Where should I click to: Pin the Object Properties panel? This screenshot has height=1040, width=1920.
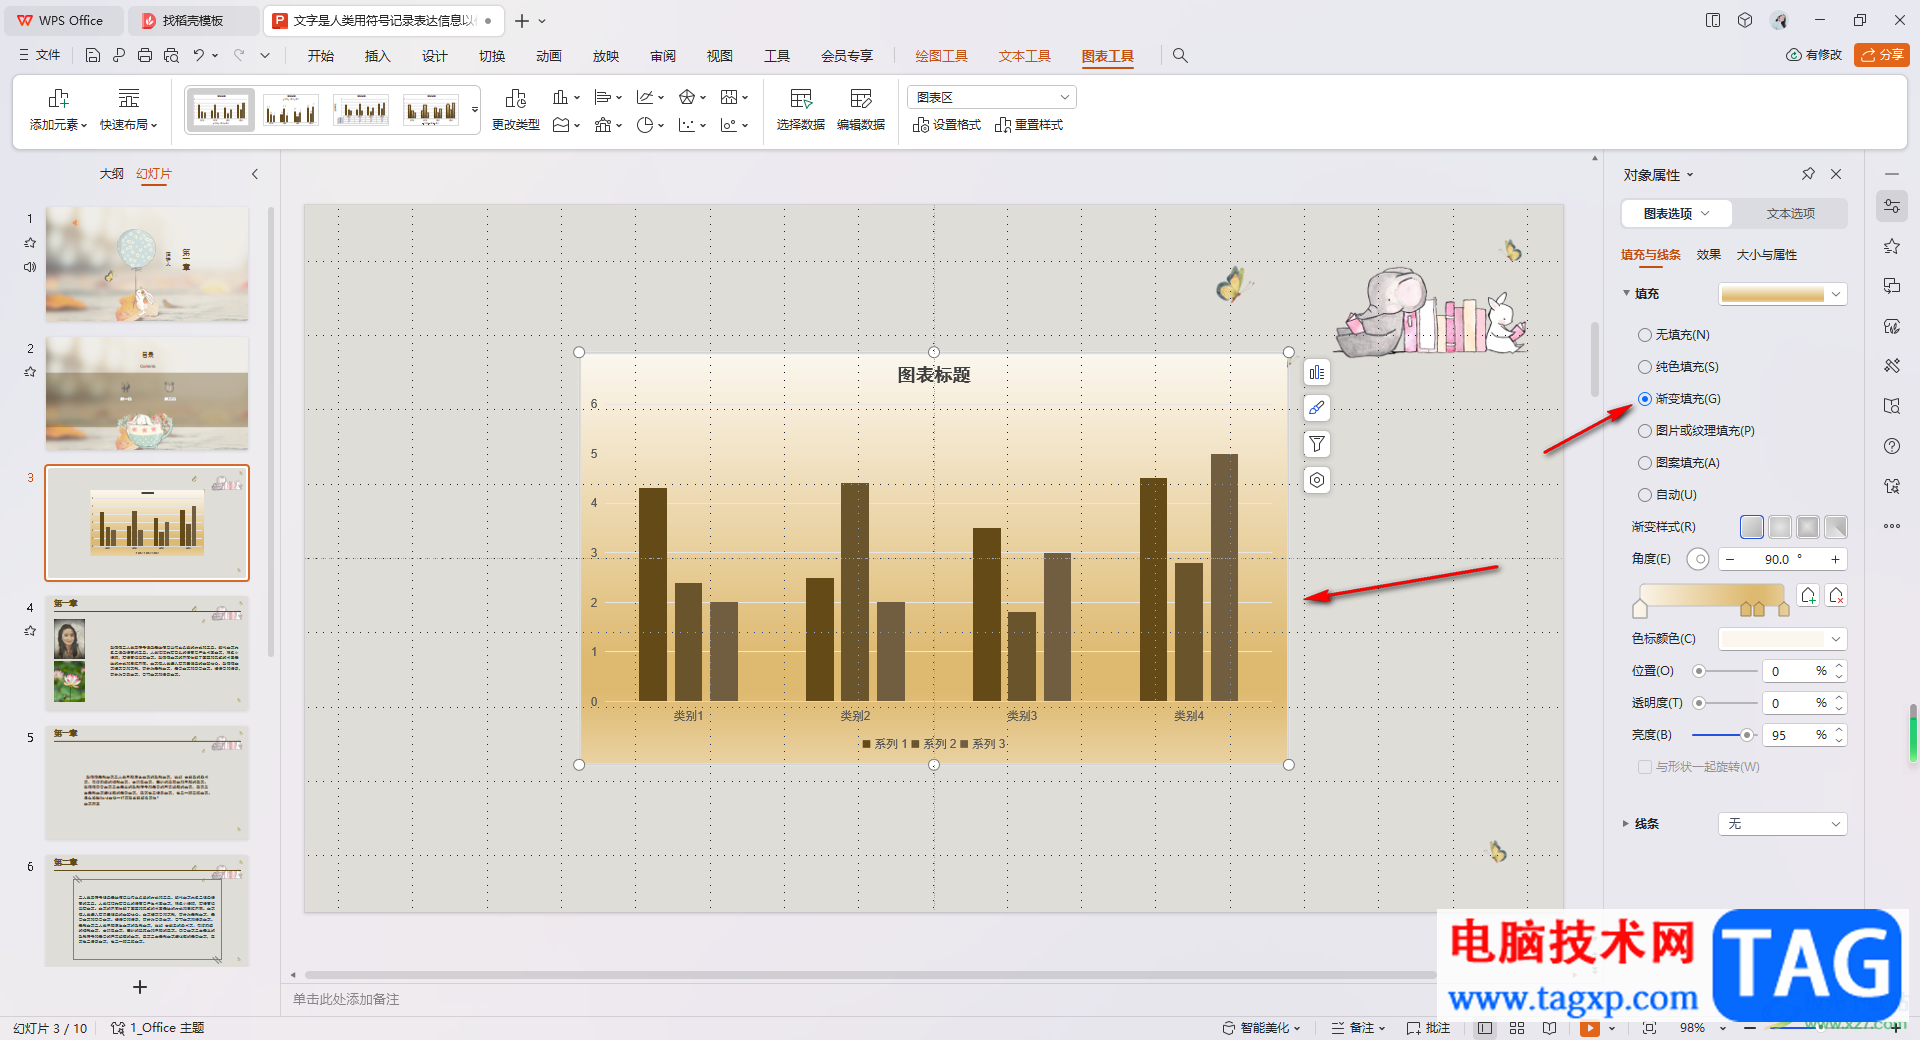click(1808, 174)
